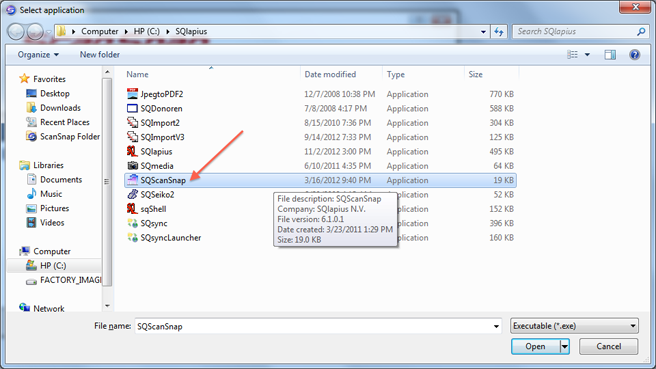Select Pictures library

[x=54, y=208]
